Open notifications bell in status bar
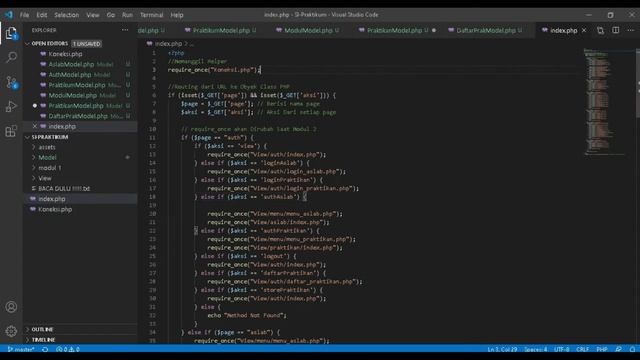The width and height of the screenshot is (640, 360). coord(632,349)
